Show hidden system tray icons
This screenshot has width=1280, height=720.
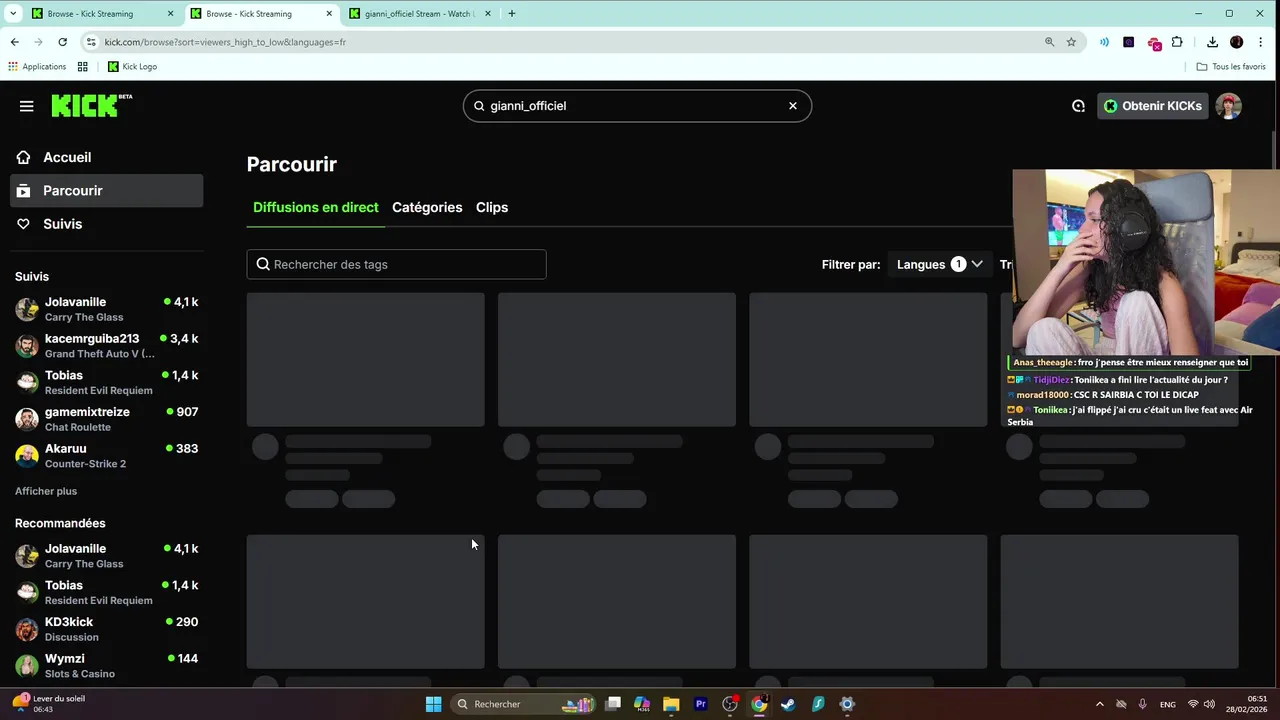click(x=1100, y=704)
